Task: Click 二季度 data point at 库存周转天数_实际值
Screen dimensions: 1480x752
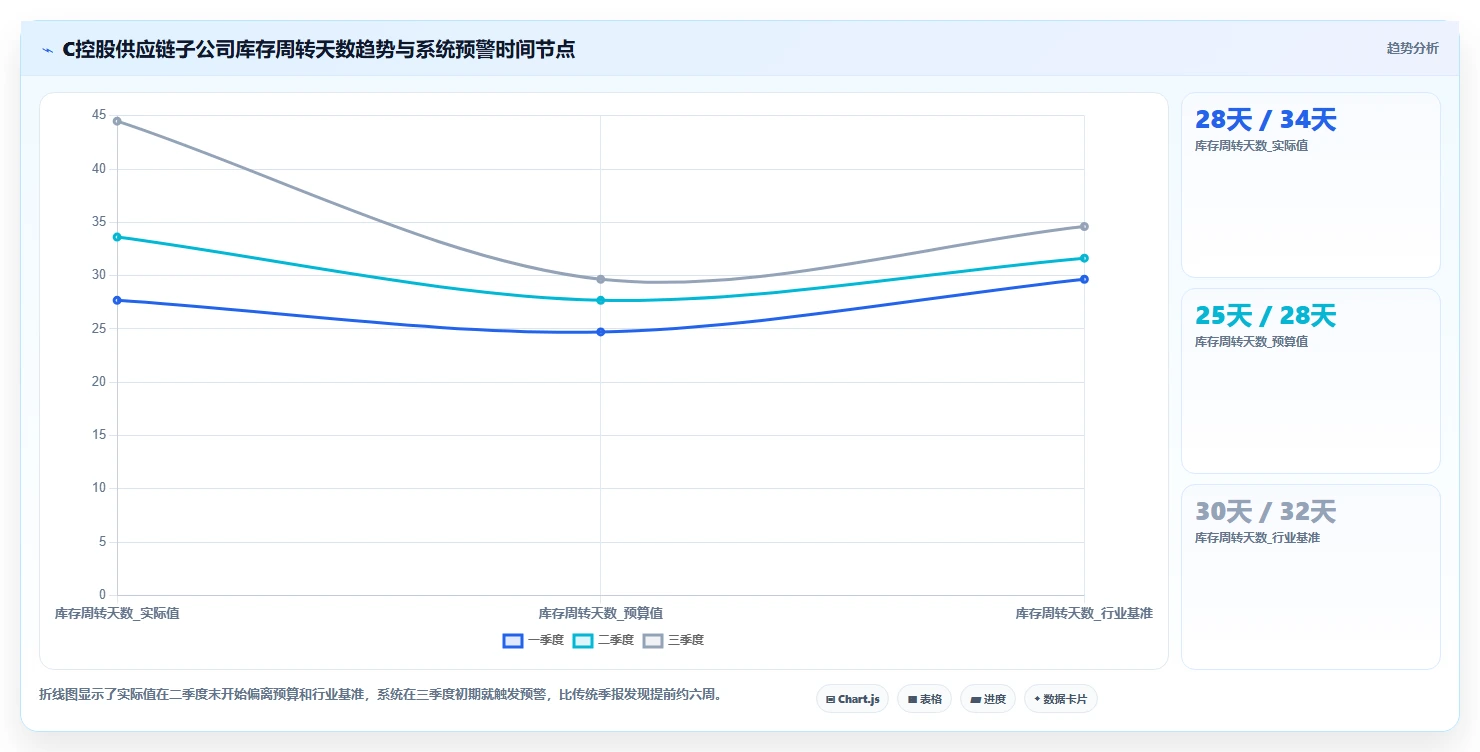Action: pos(117,237)
